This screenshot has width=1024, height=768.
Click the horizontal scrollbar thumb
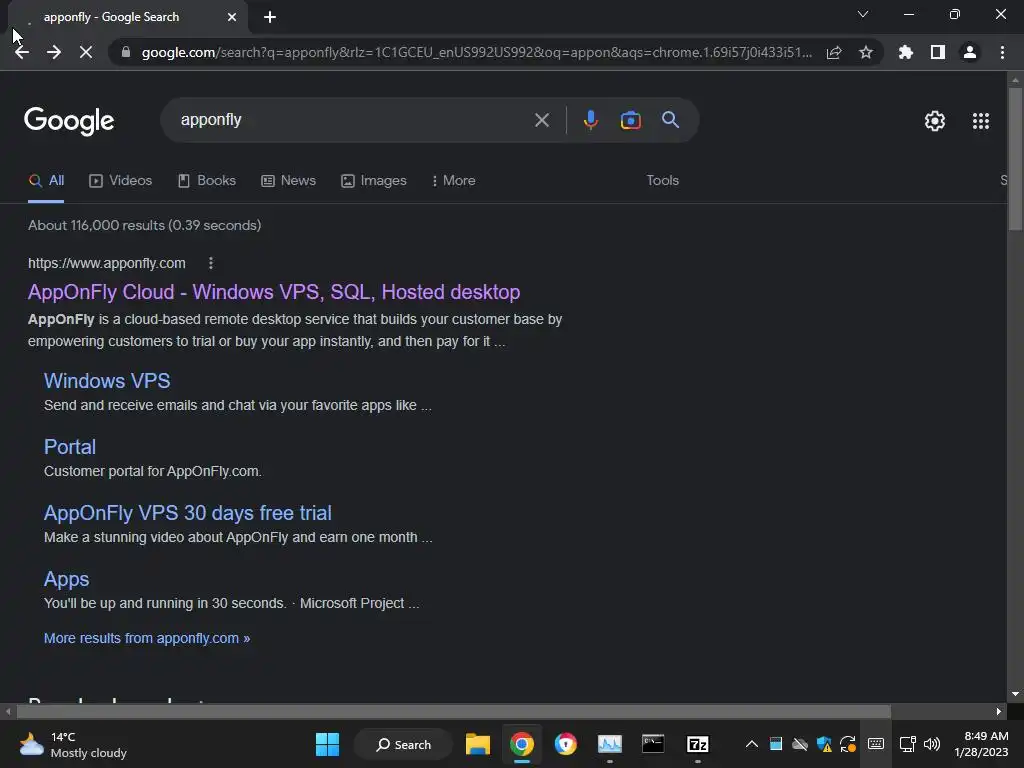[x=453, y=711]
